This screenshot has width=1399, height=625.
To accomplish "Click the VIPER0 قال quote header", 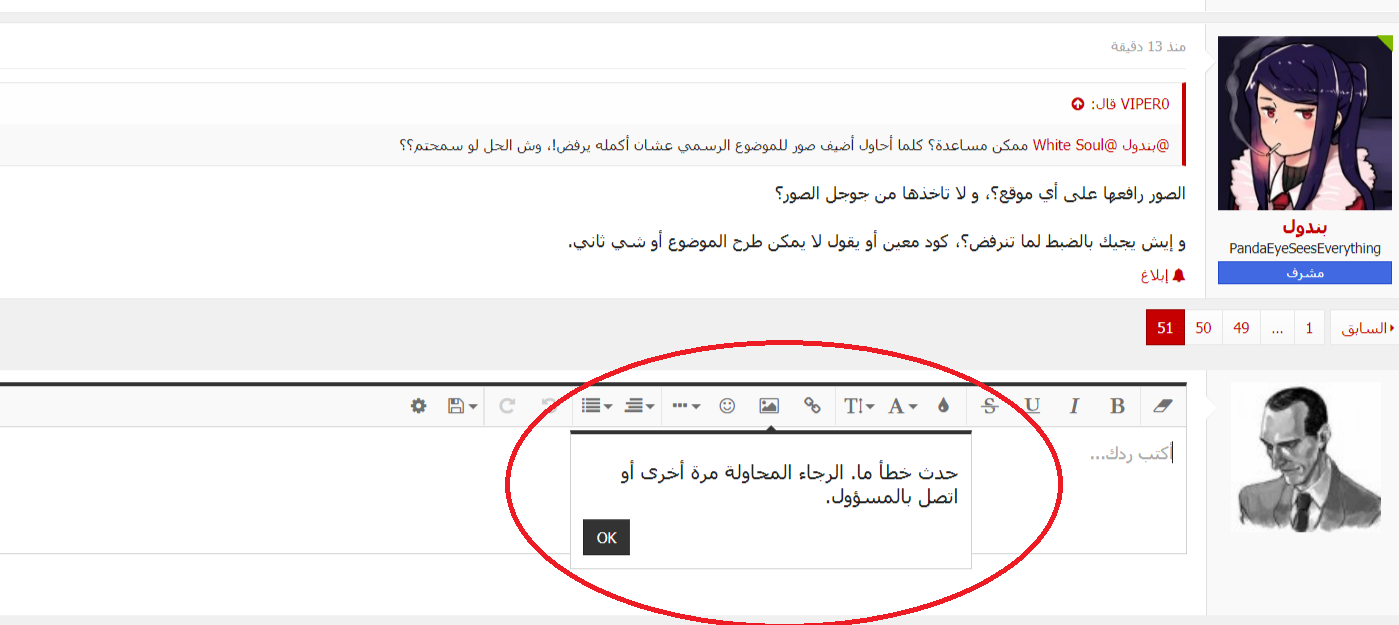I will (x=1128, y=104).
